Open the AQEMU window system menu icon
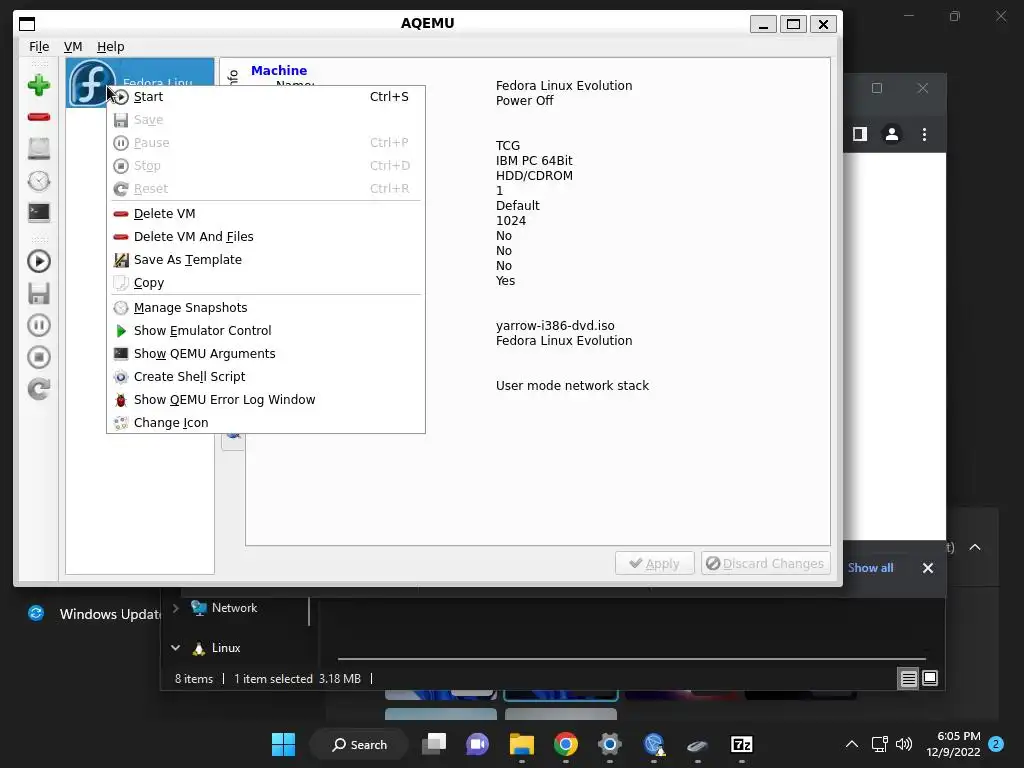Viewport: 1024px width, 768px height. coord(27,24)
